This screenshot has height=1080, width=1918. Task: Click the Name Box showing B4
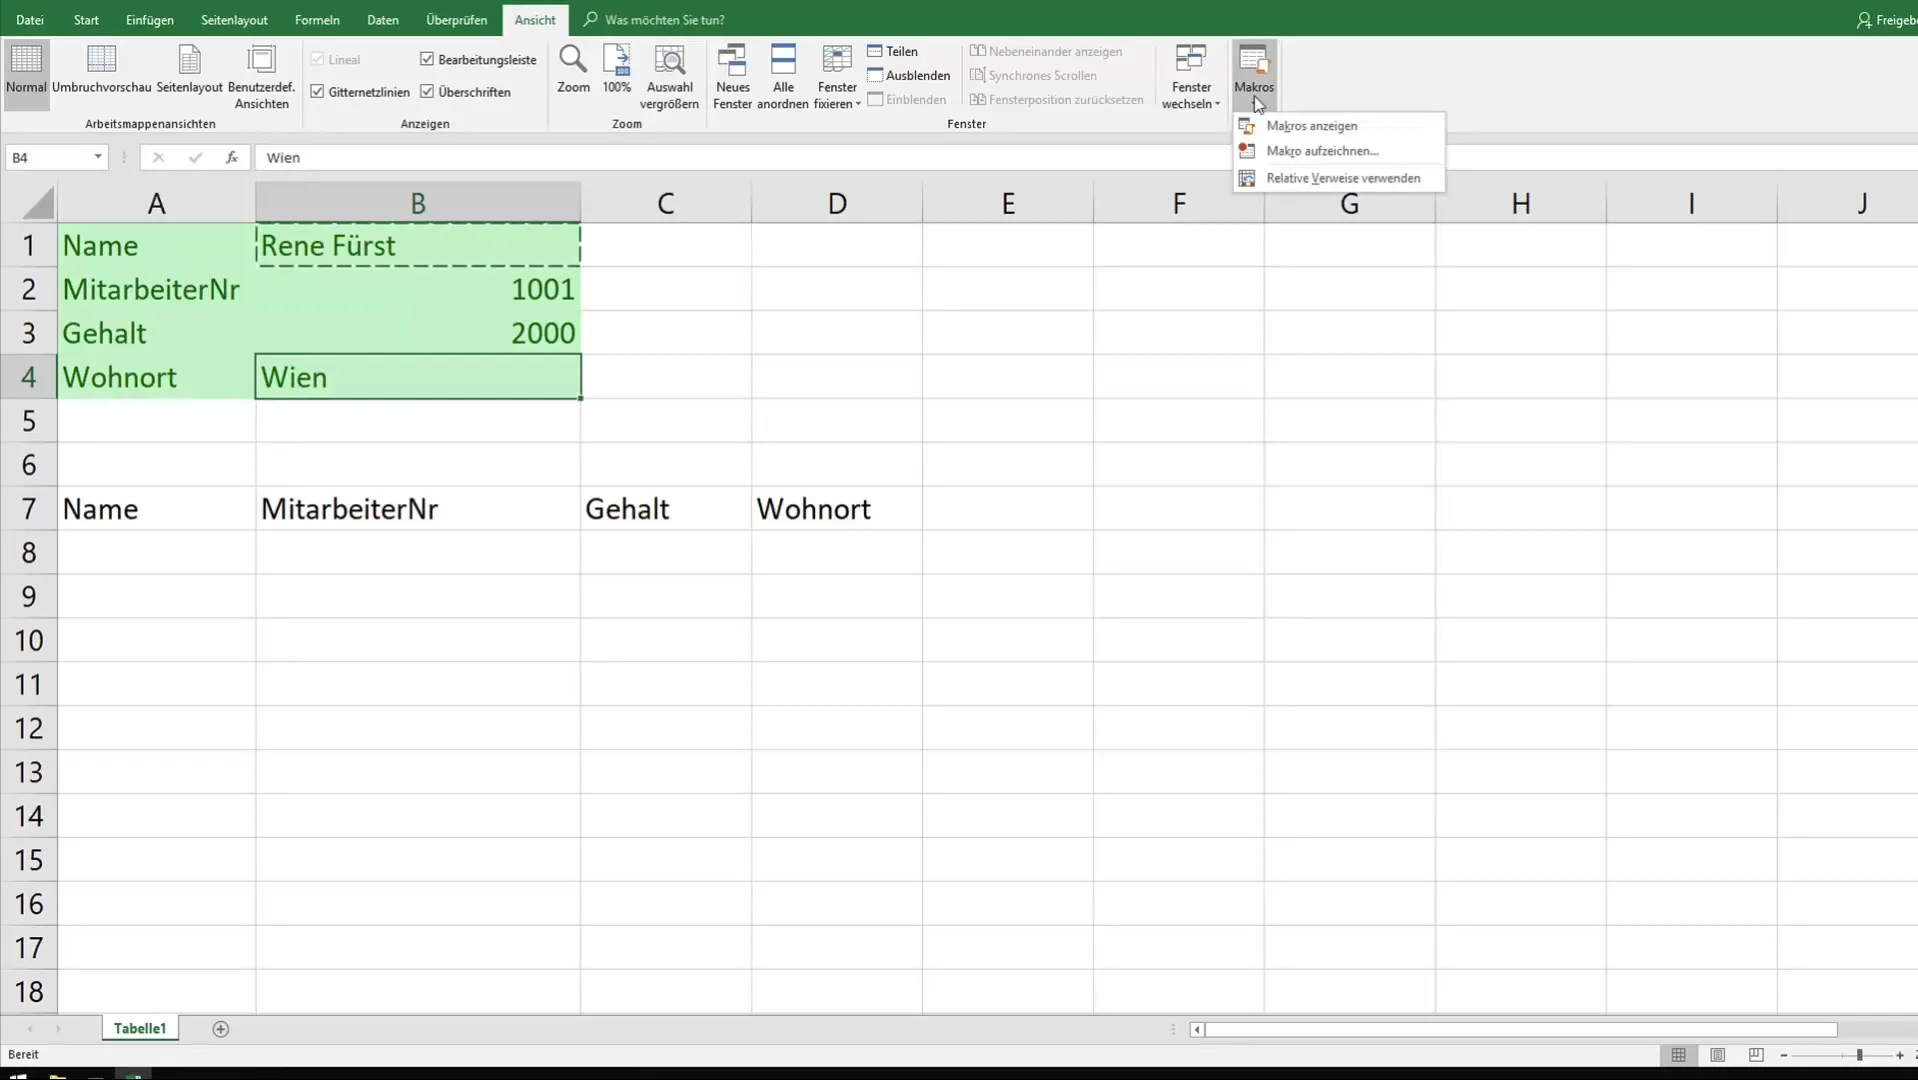(48, 157)
